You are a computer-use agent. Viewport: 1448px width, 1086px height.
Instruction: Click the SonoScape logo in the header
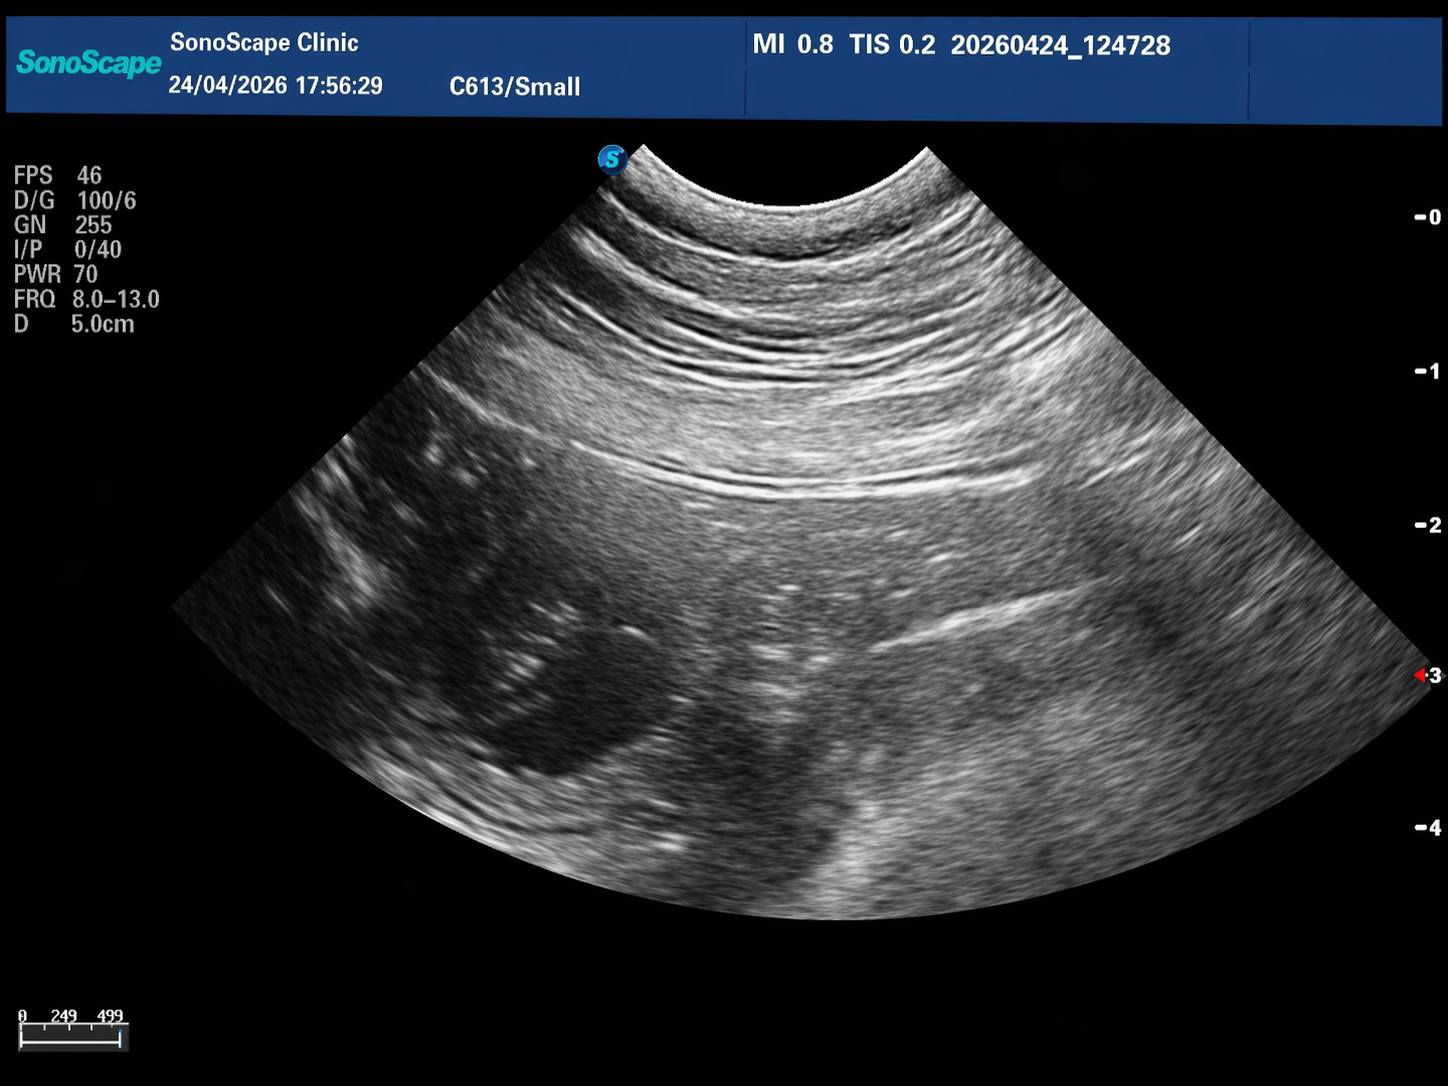pyautogui.click(x=88, y=63)
